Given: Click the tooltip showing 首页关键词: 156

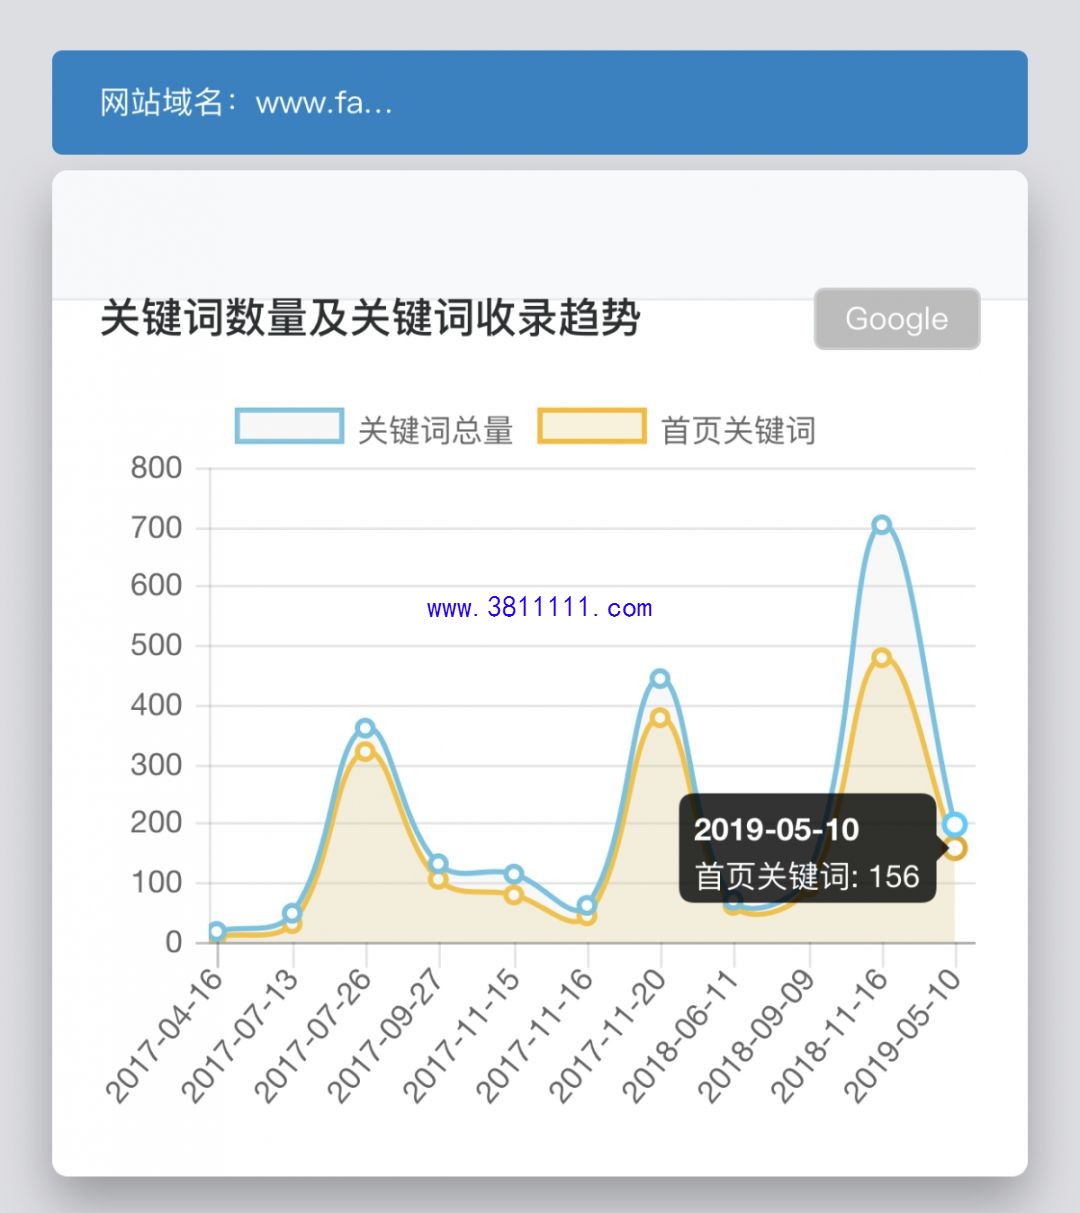Looking at the screenshot, I should 808,849.
